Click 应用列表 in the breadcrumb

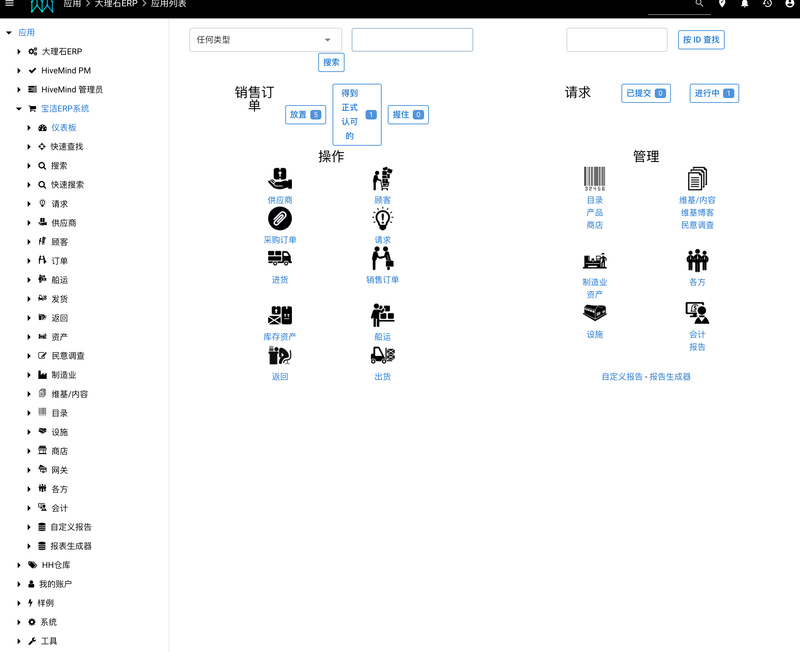tap(168, 4)
